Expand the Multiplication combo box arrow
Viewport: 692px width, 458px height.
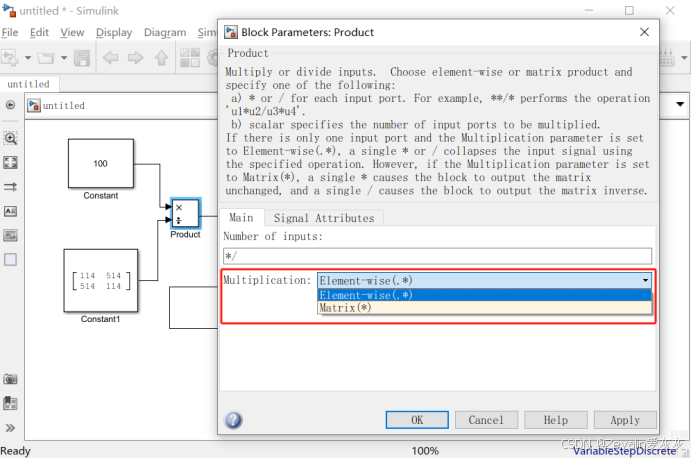click(x=646, y=281)
